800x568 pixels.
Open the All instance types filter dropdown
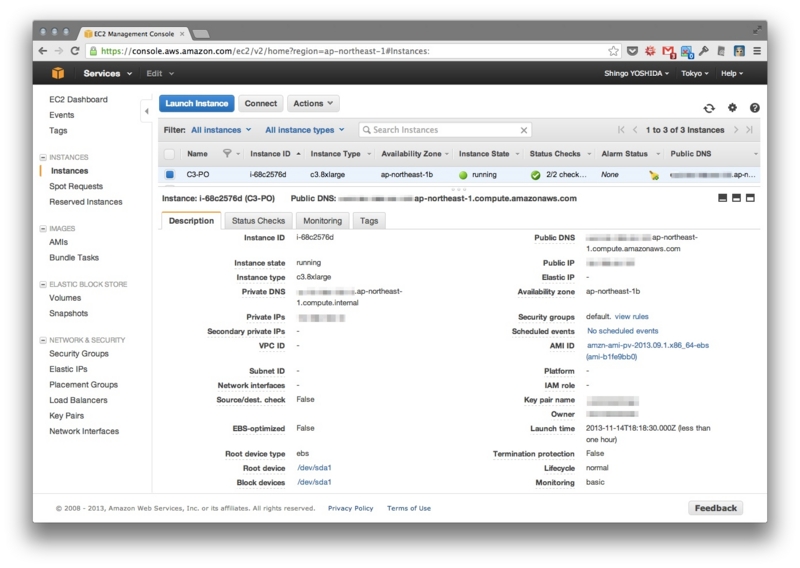coord(305,130)
